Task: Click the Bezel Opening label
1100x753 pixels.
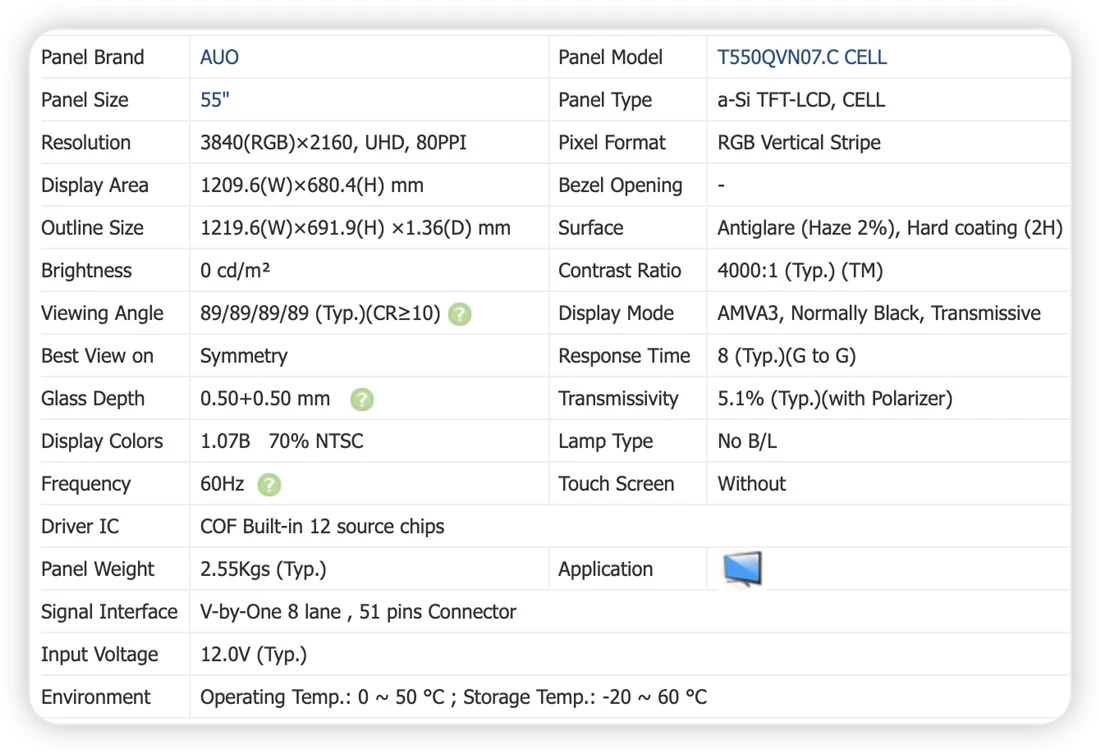Action: coord(620,186)
